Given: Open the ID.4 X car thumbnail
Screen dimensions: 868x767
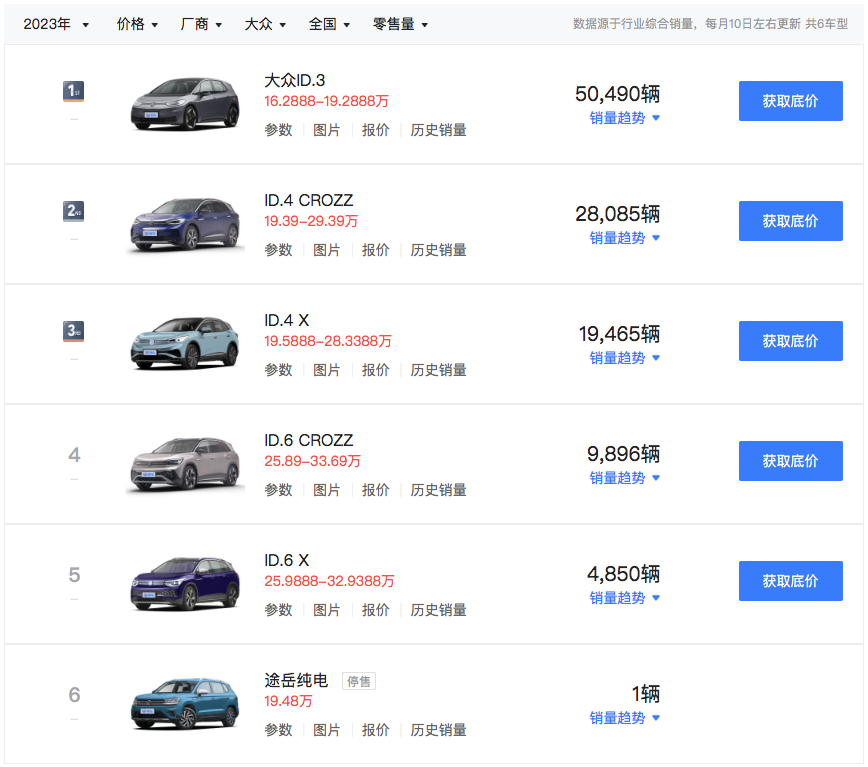Looking at the screenshot, I should pos(185,343).
